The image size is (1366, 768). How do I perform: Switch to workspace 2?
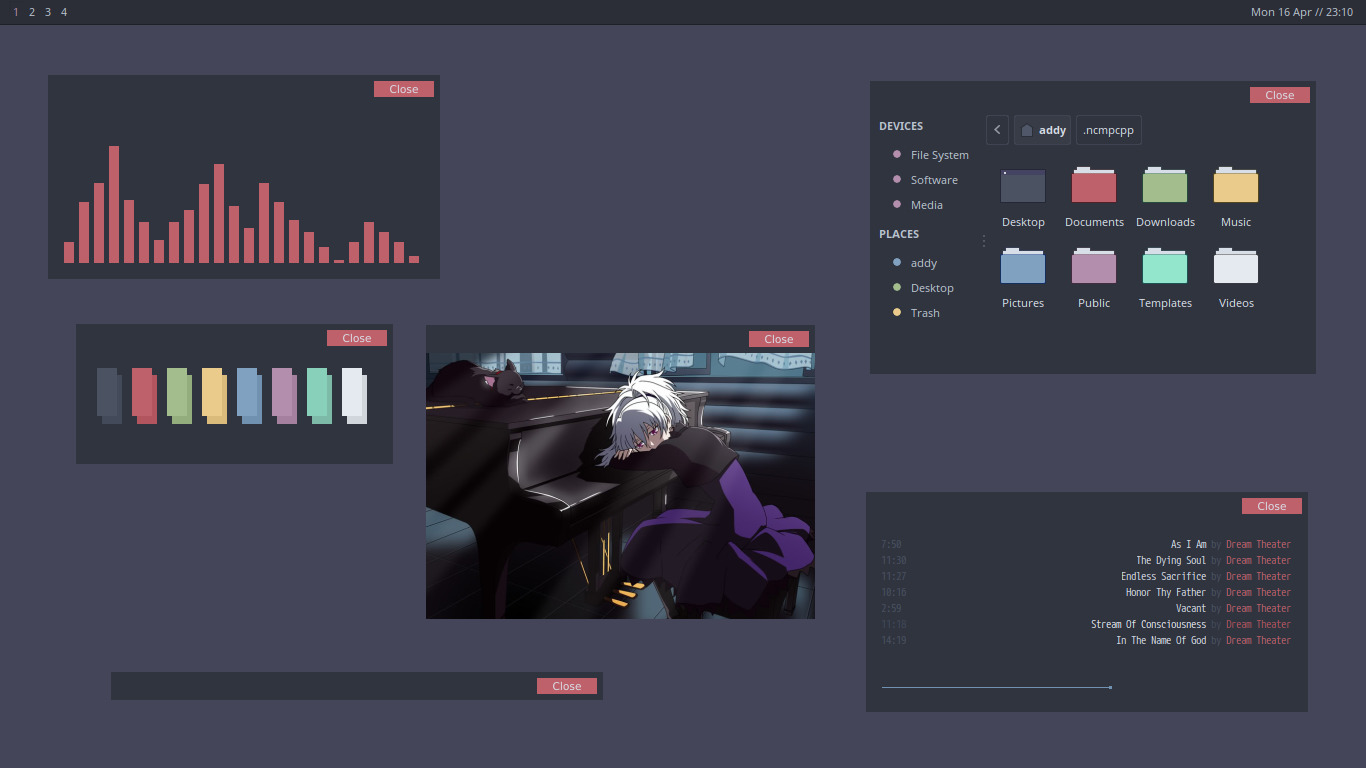point(32,12)
